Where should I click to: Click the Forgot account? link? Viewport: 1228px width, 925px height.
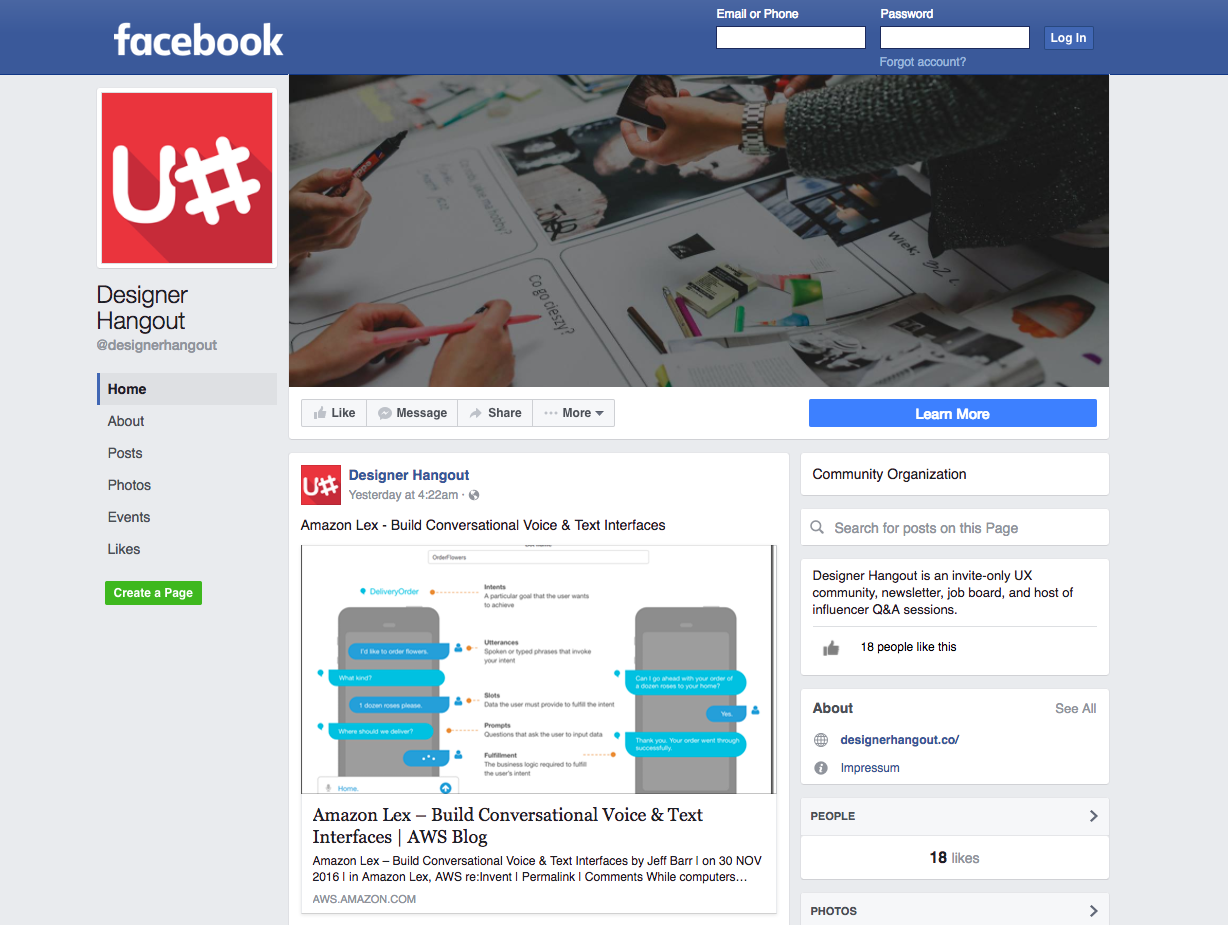923,62
